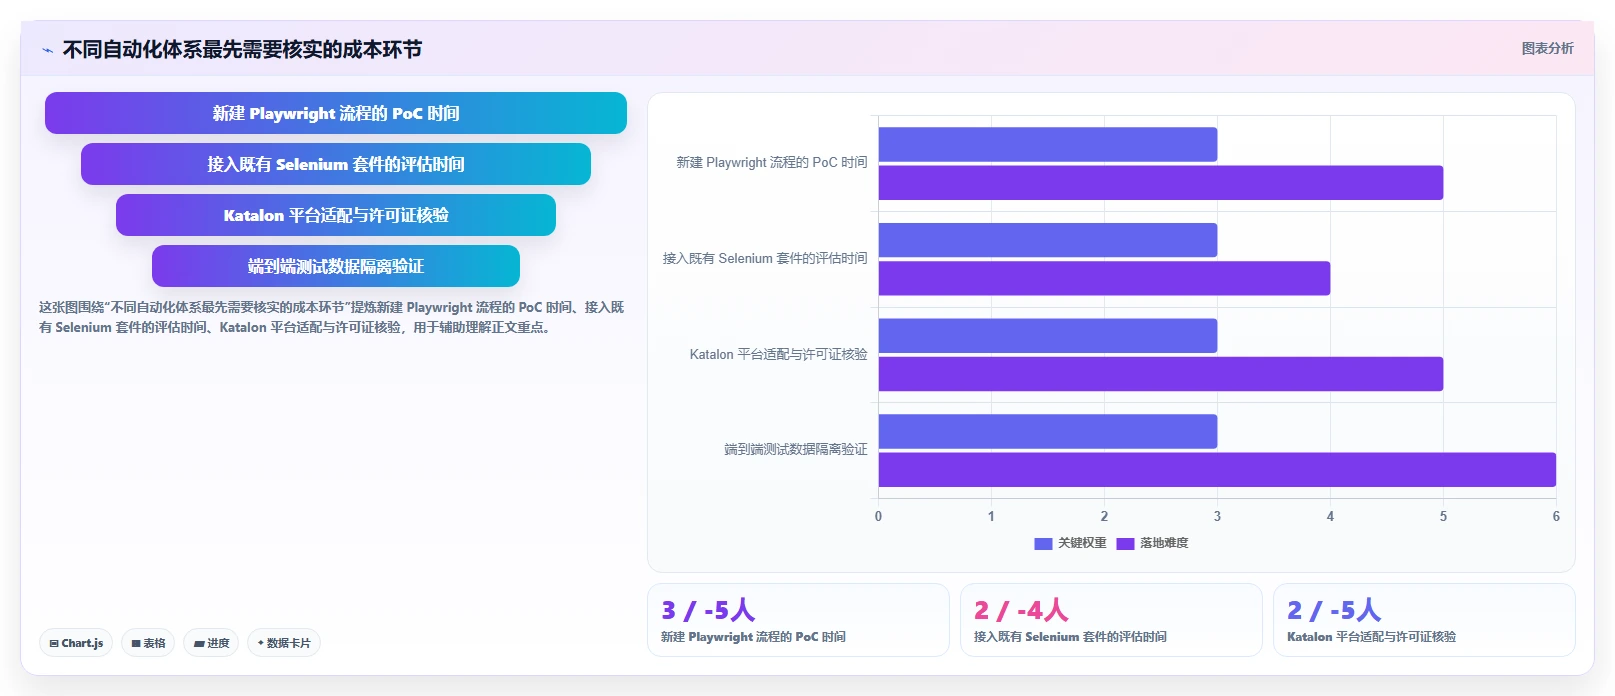Click the 落地难度 legend text

click(x=1164, y=543)
